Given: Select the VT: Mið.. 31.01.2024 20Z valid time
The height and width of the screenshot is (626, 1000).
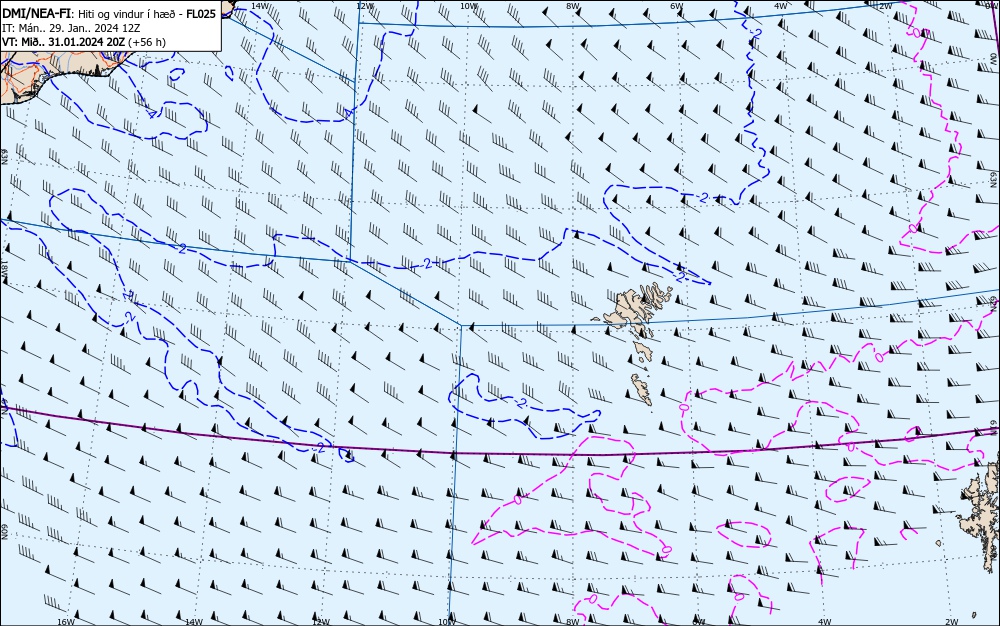Looking at the screenshot, I should coord(63,42).
